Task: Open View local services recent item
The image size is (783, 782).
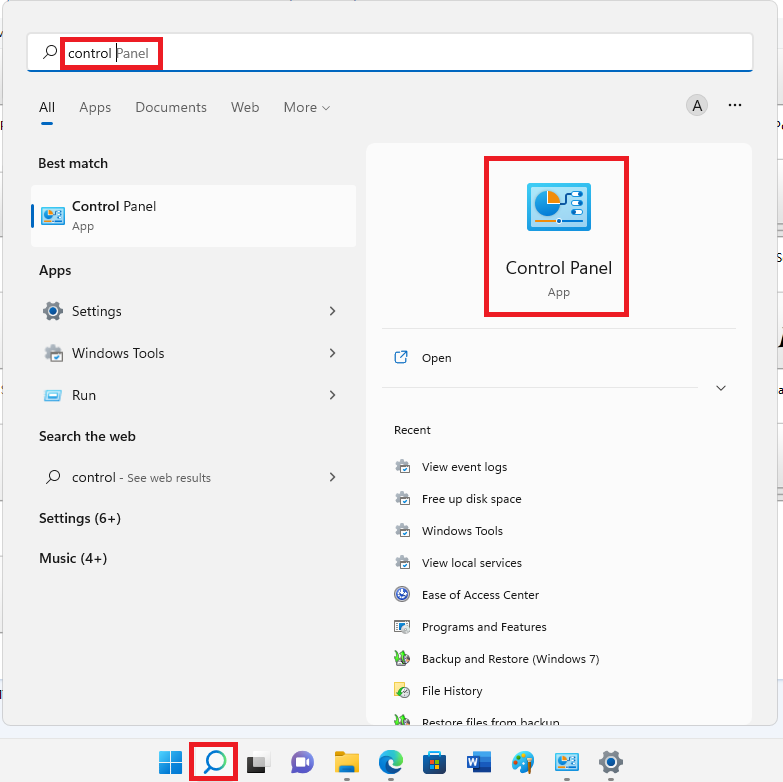Action: click(471, 563)
